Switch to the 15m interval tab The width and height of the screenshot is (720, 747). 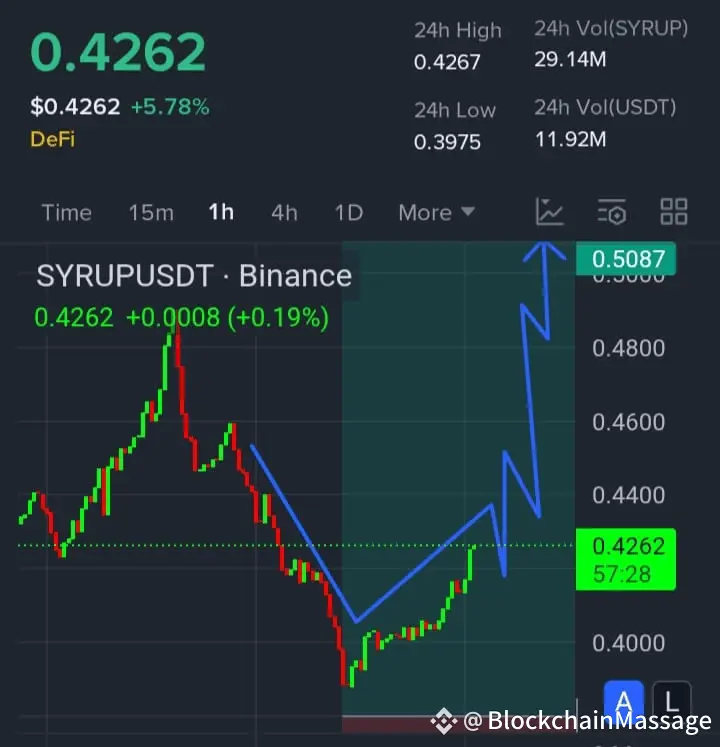pyautogui.click(x=152, y=212)
